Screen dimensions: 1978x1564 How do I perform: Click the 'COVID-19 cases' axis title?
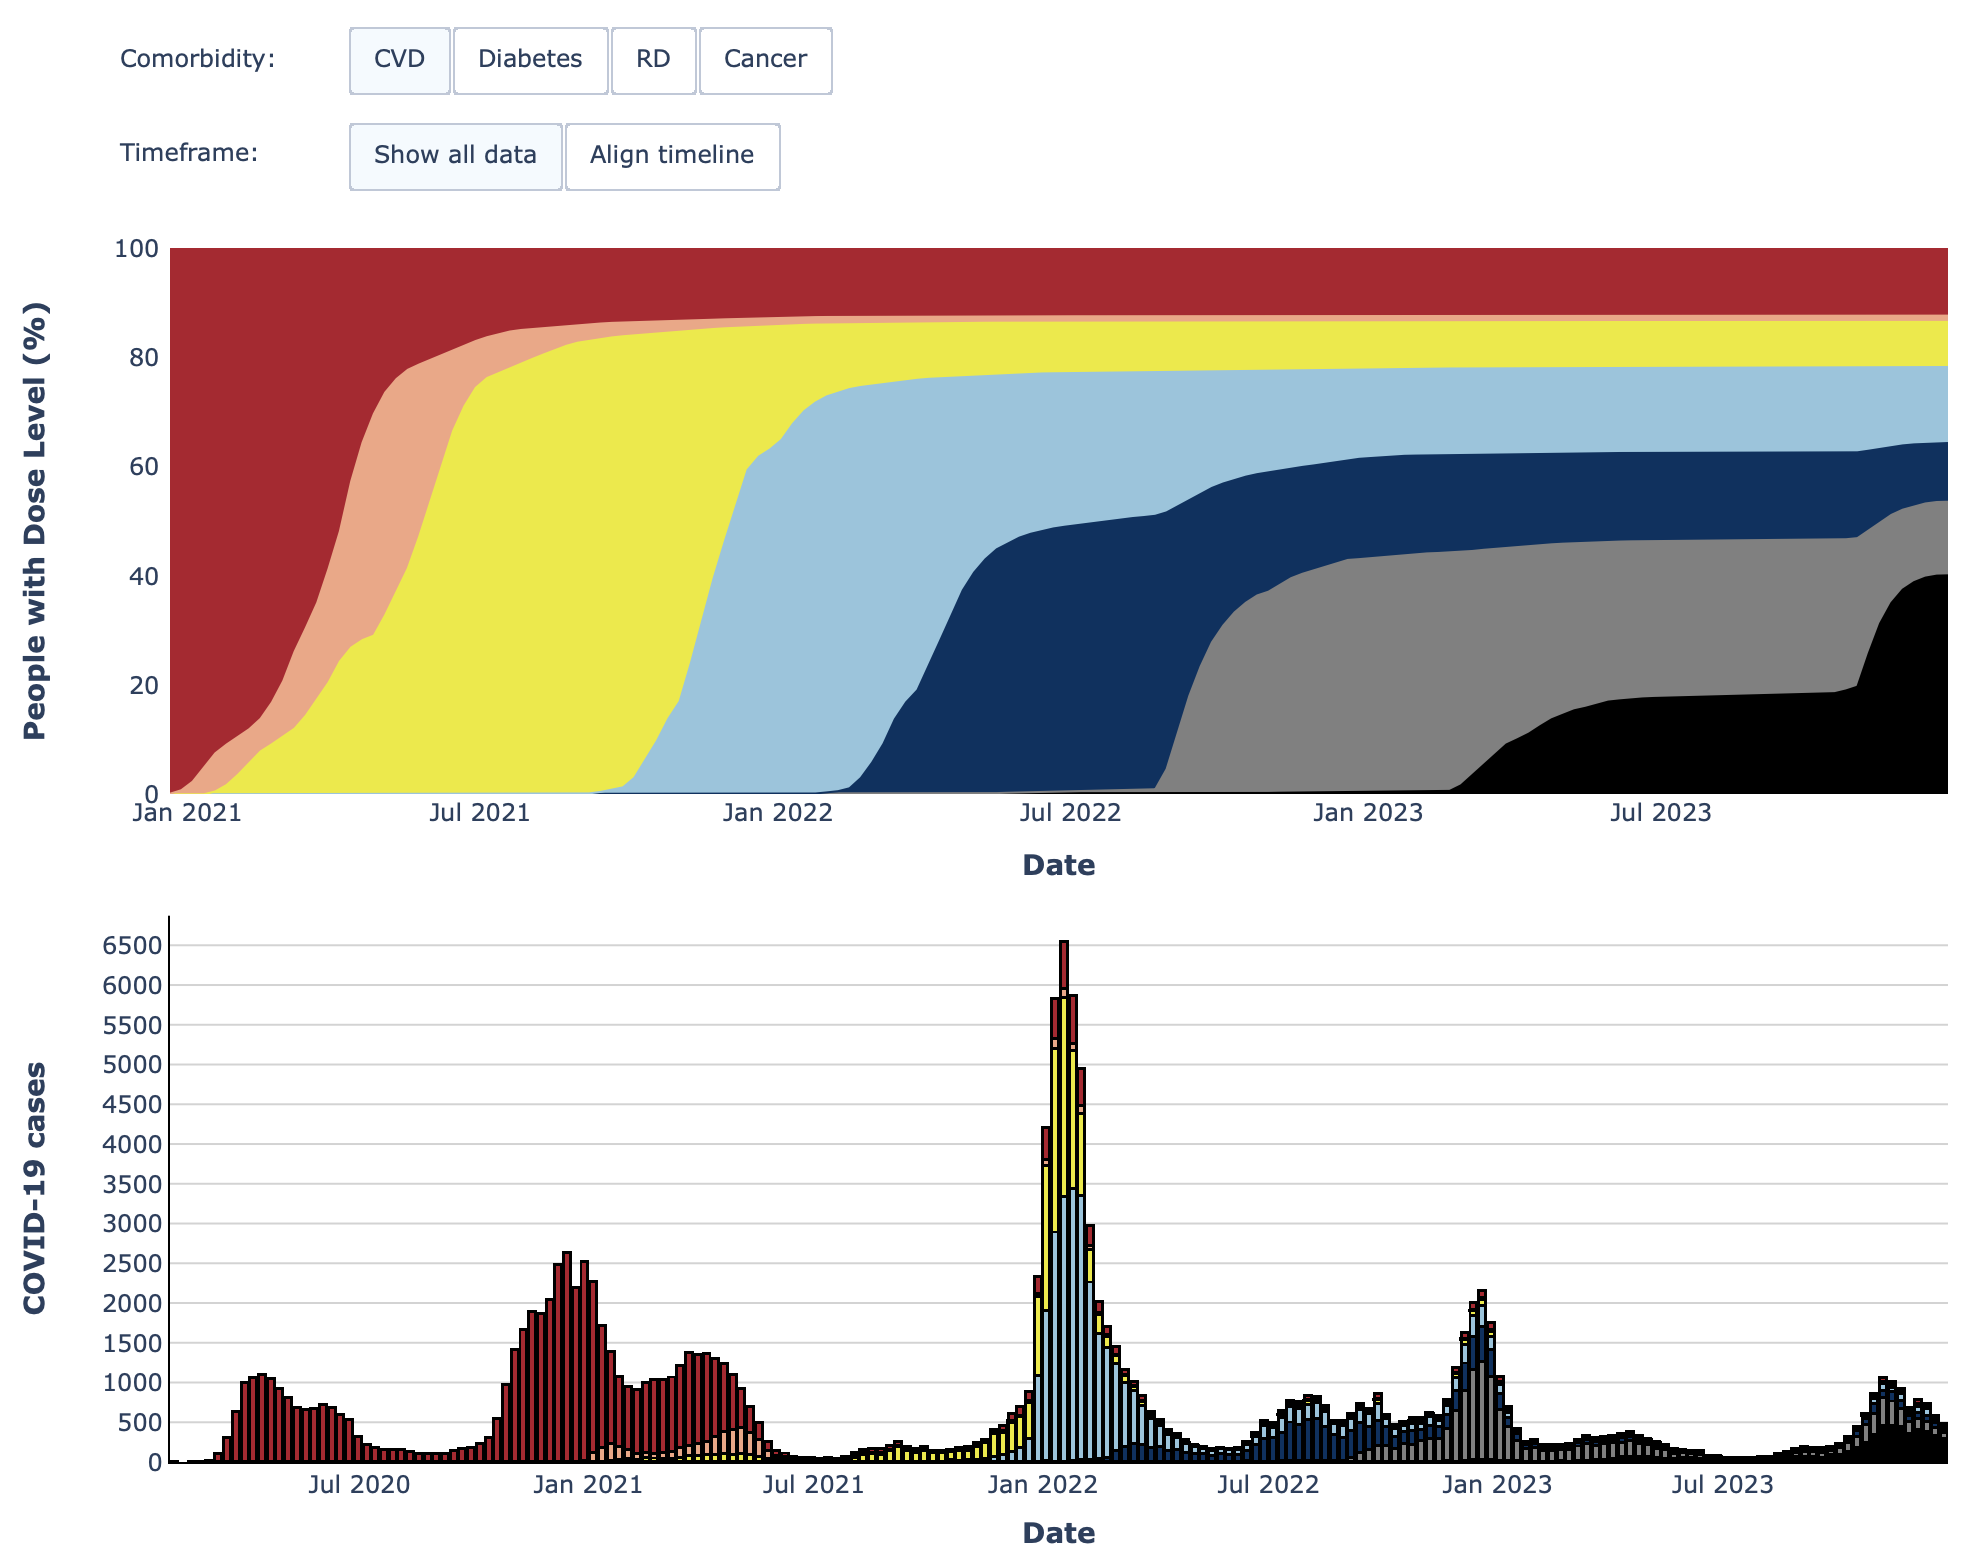click(35, 1188)
